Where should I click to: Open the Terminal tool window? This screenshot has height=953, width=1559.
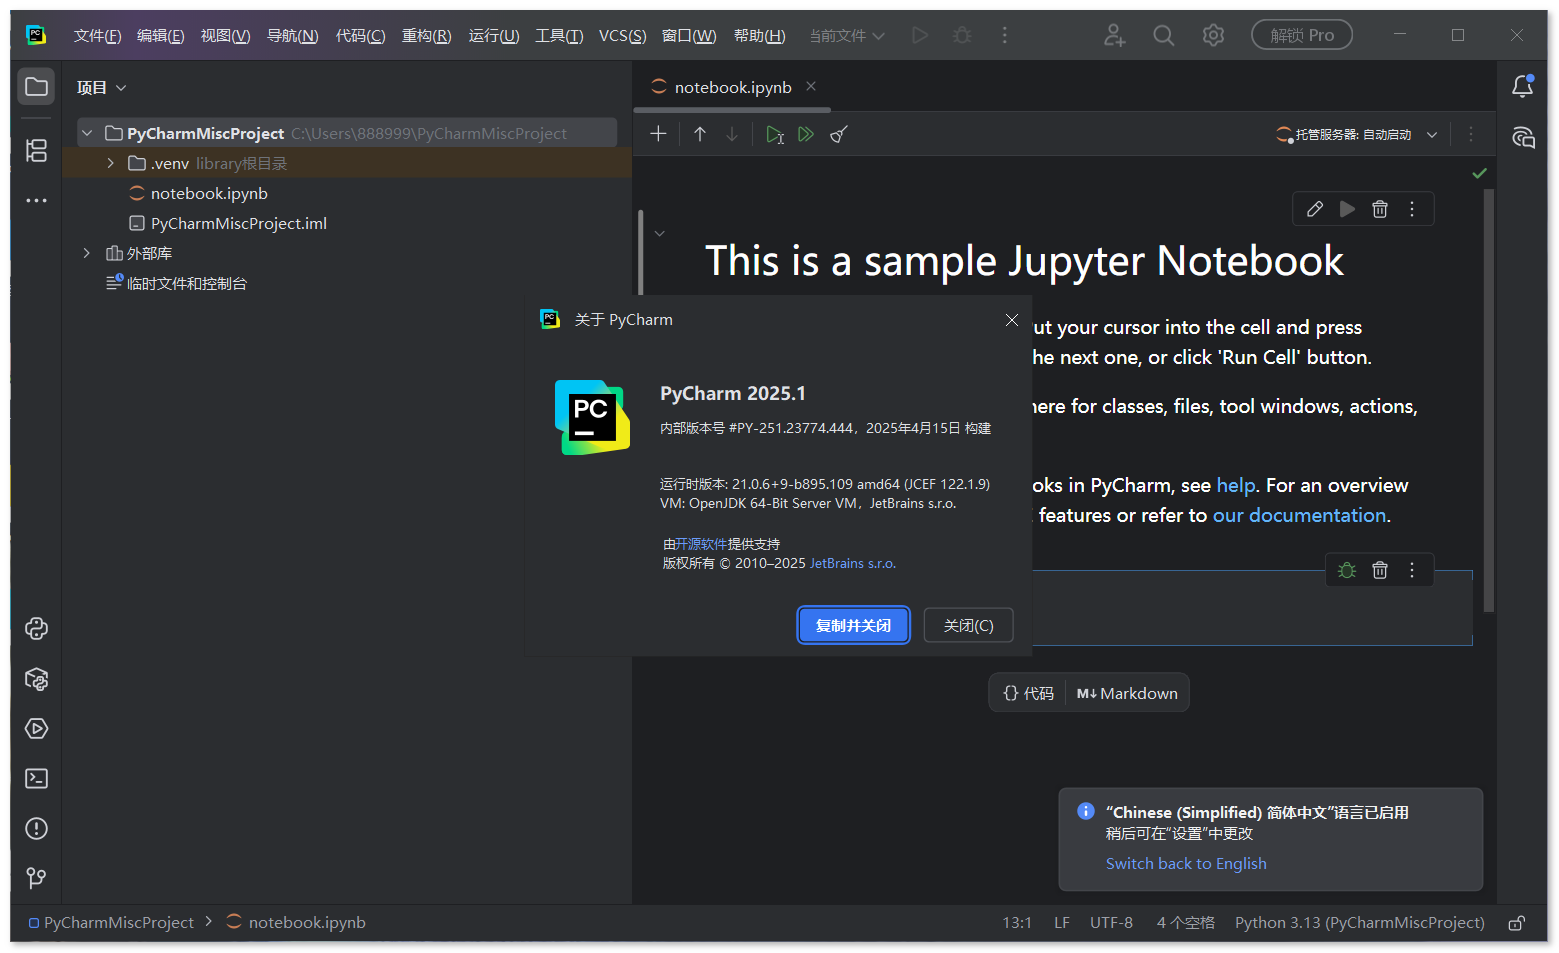(36, 779)
